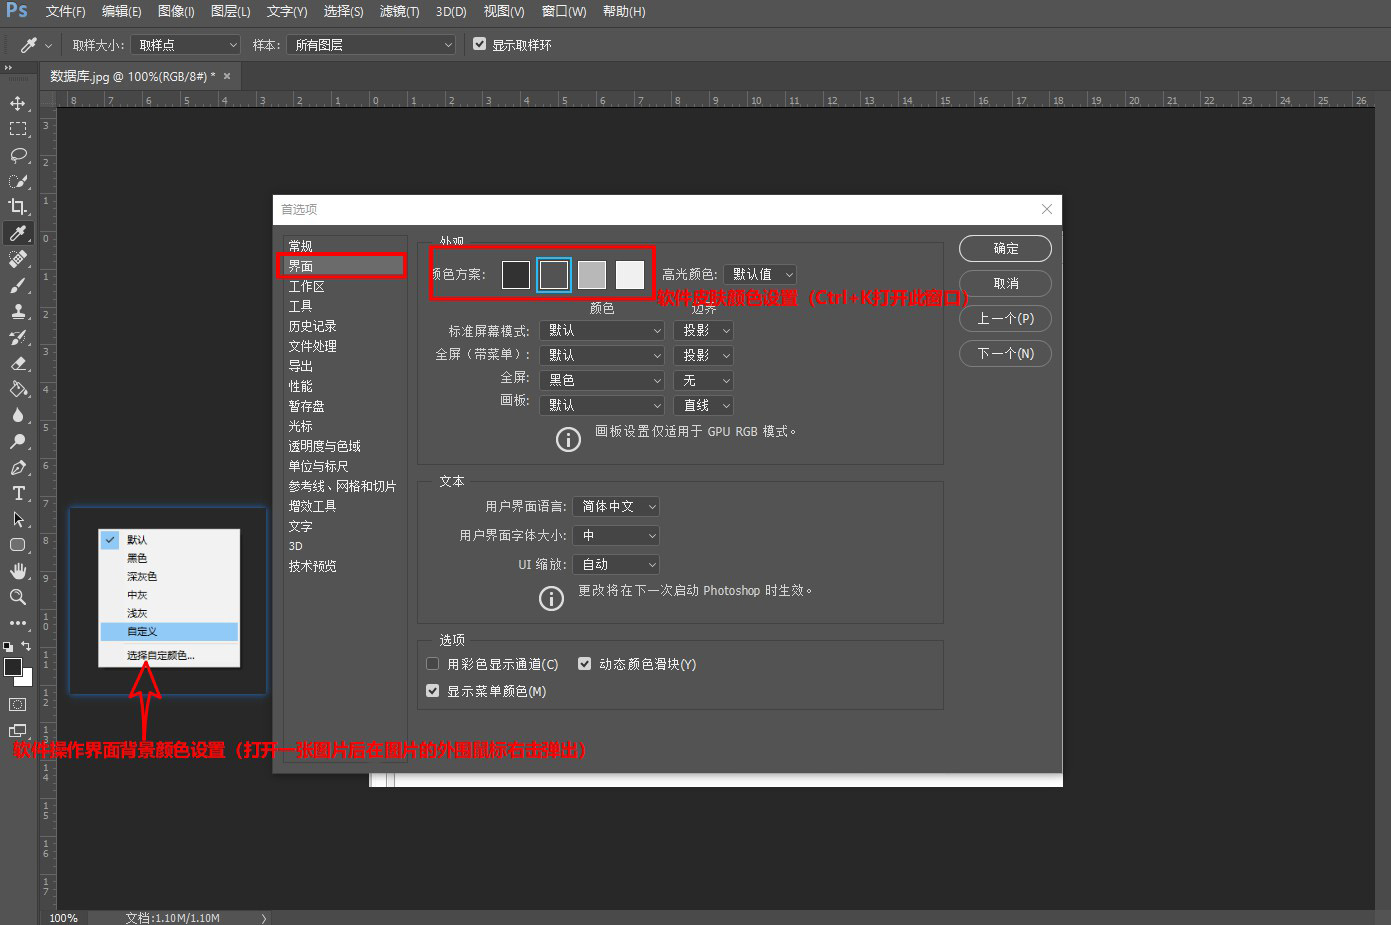Click the swap foreground/background colors icon
Viewport: 1391px width, 925px height.
tap(26, 646)
